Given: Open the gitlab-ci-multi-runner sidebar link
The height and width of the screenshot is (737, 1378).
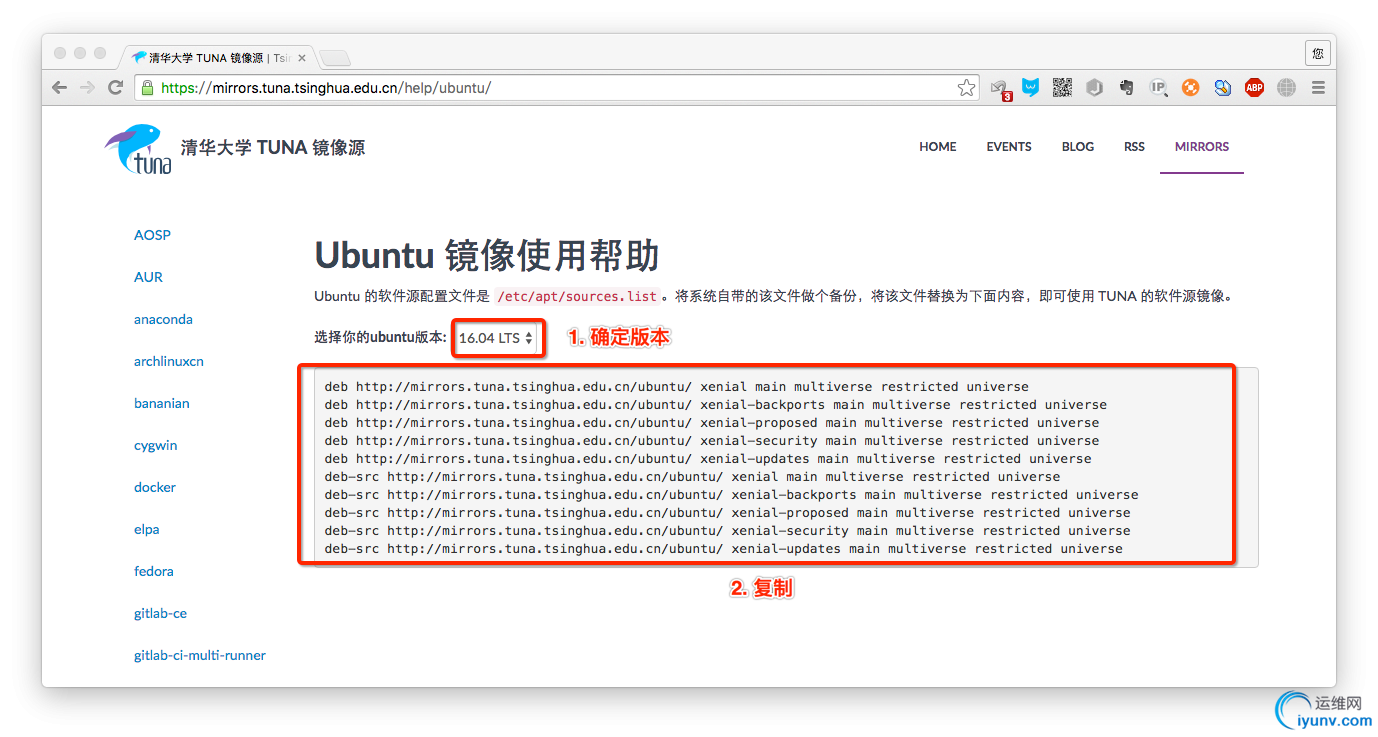Looking at the screenshot, I should pos(200,655).
